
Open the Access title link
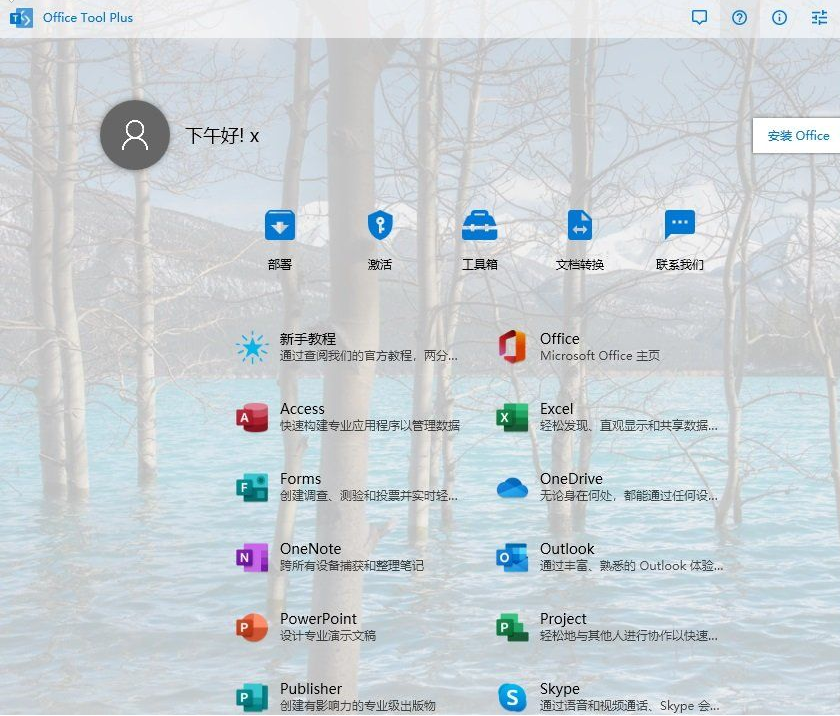[302, 409]
